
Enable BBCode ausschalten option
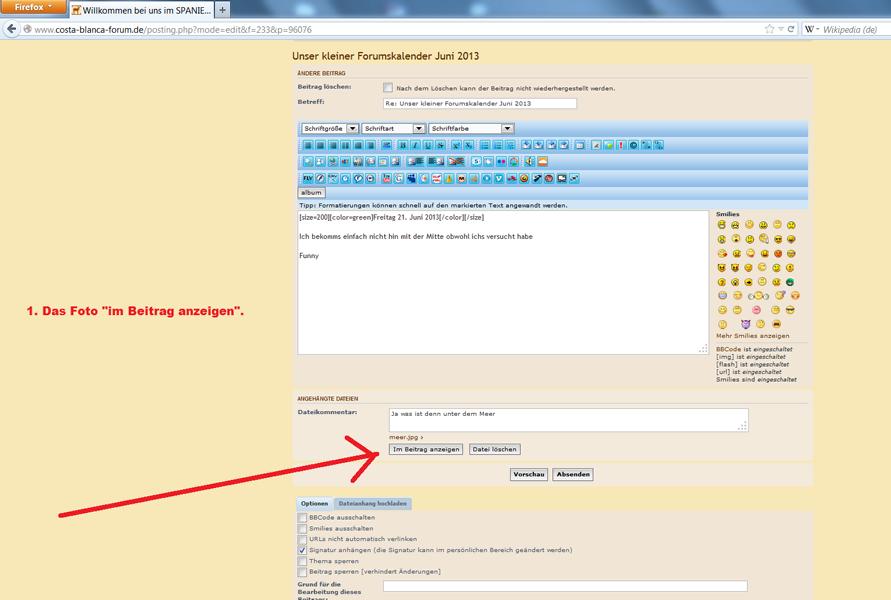tap(303, 517)
